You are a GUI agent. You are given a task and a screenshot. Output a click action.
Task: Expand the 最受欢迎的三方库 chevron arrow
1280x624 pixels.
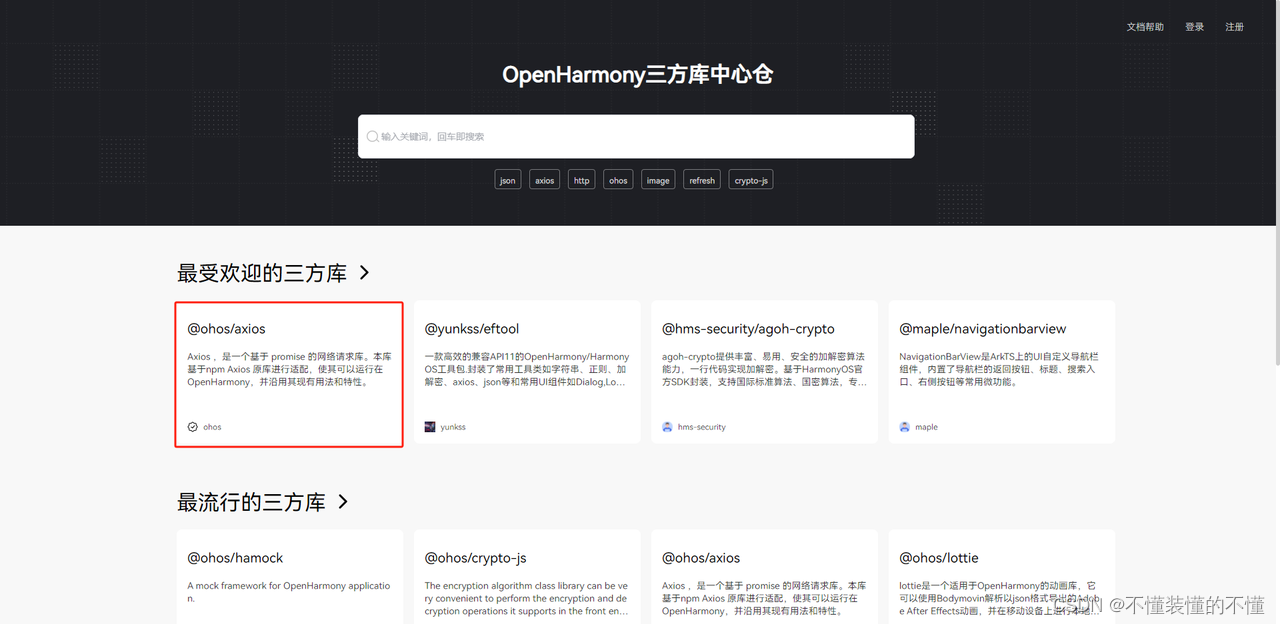pos(364,272)
